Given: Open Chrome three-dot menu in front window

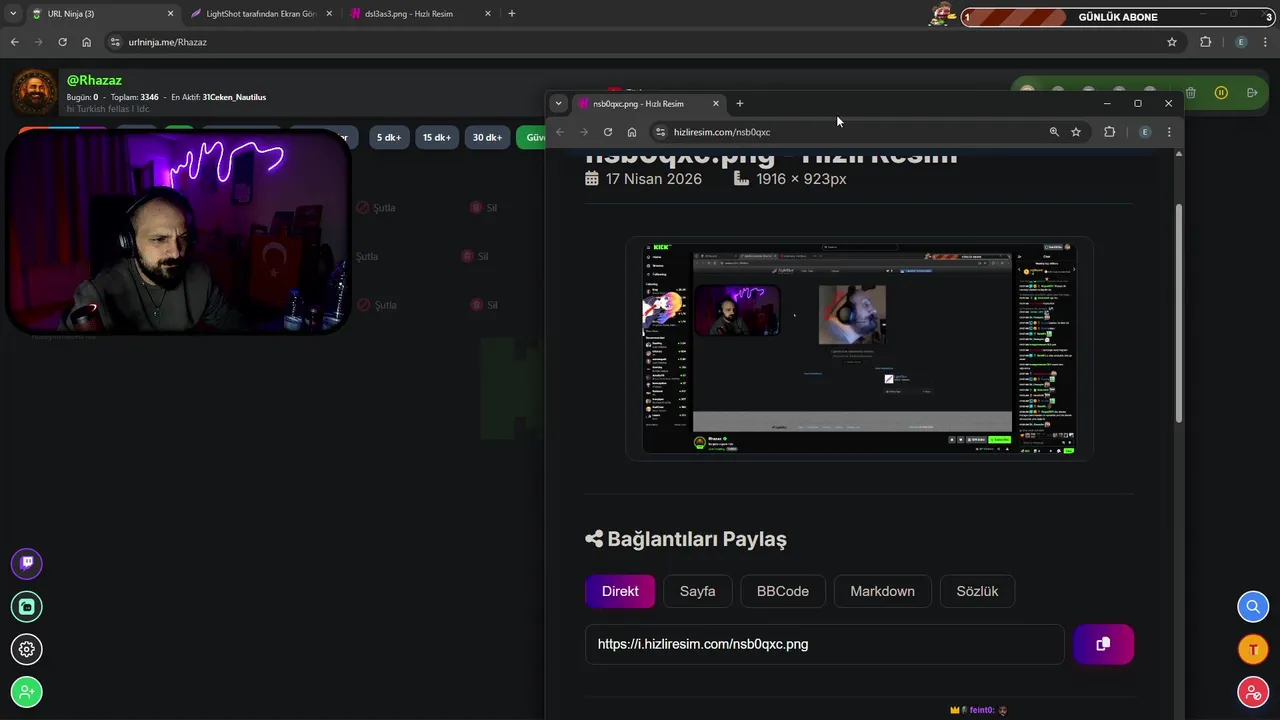Looking at the screenshot, I should [1169, 132].
